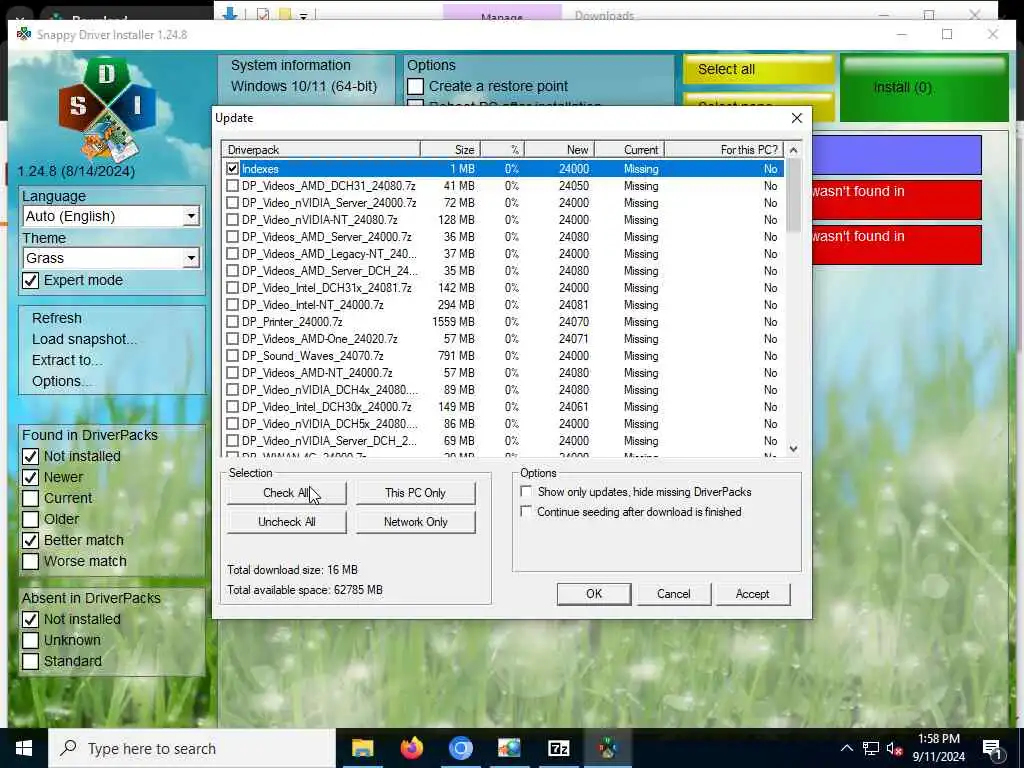
Task: Click the Snappy Driver Installer title bar icon
Action: click(x=24, y=34)
